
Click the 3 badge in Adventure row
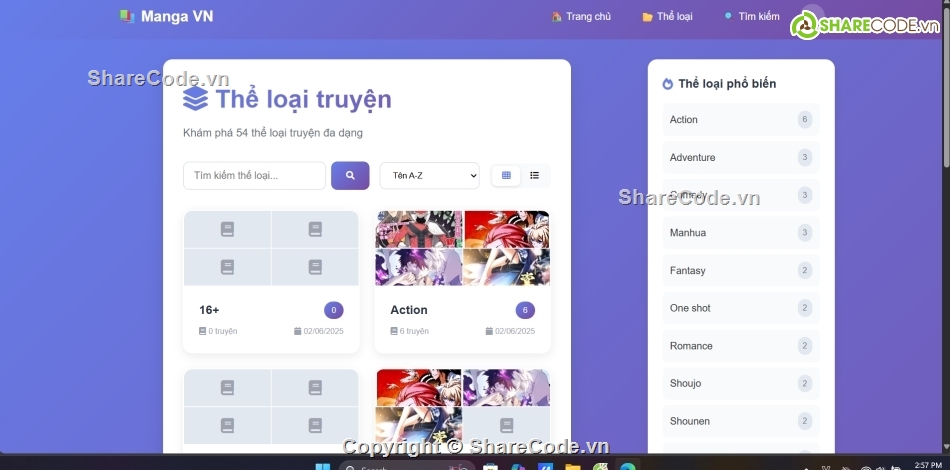click(x=805, y=157)
